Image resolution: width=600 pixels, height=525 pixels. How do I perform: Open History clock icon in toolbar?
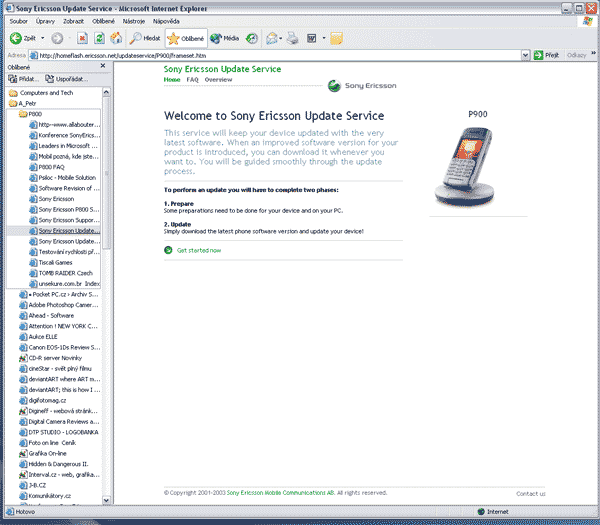pyautogui.click(x=251, y=38)
